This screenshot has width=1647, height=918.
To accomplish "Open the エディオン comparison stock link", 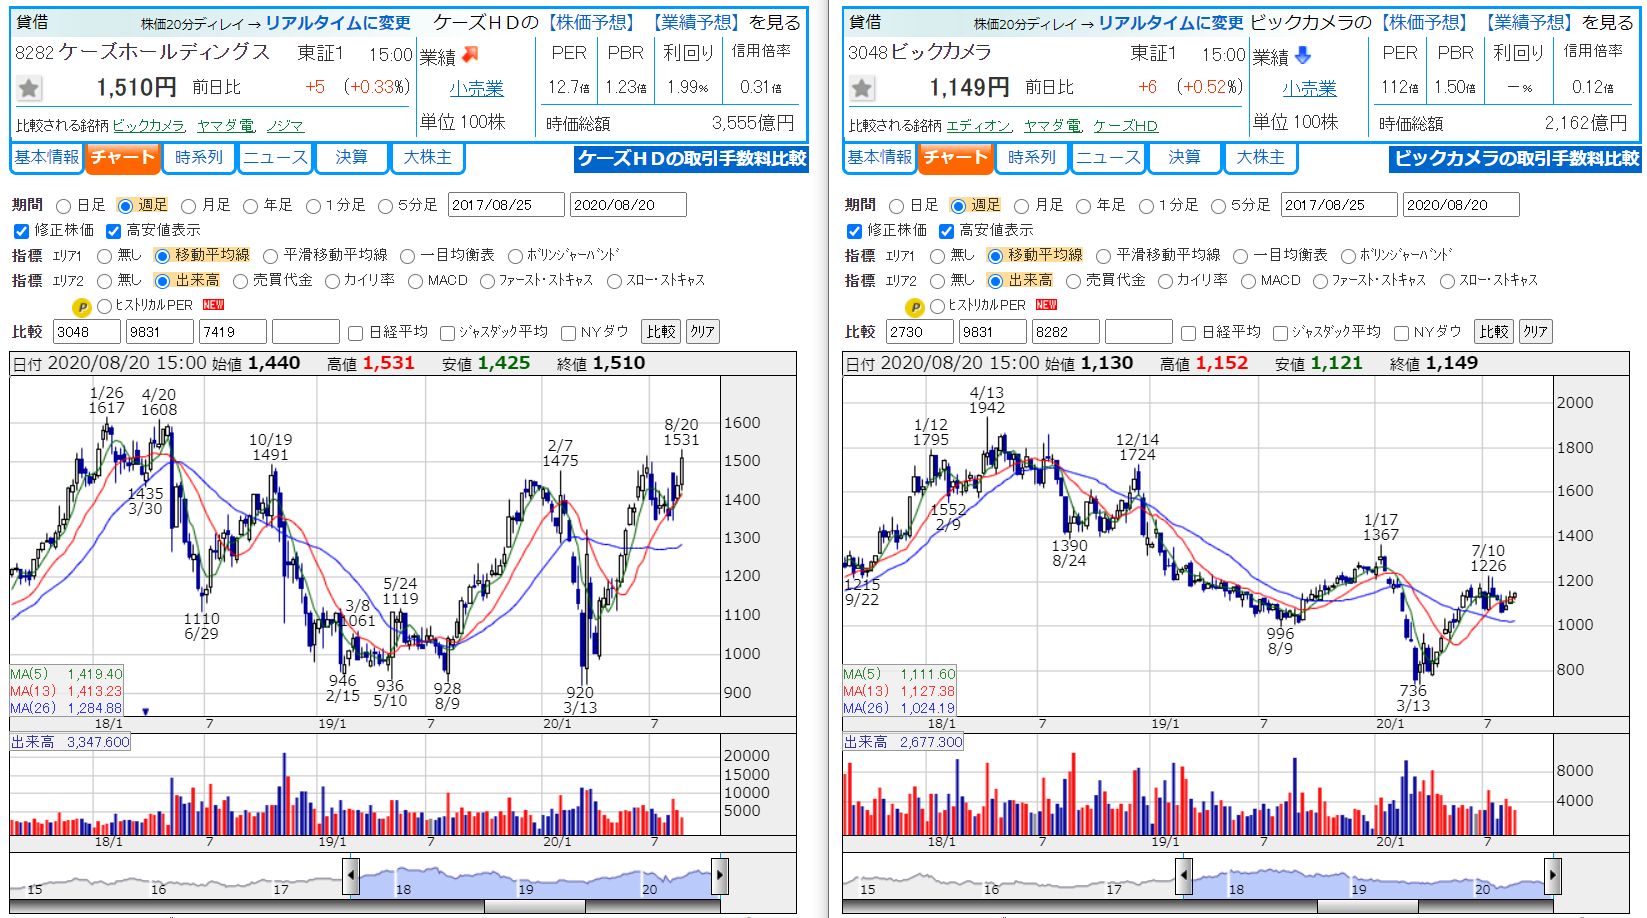I will point(978,126).
